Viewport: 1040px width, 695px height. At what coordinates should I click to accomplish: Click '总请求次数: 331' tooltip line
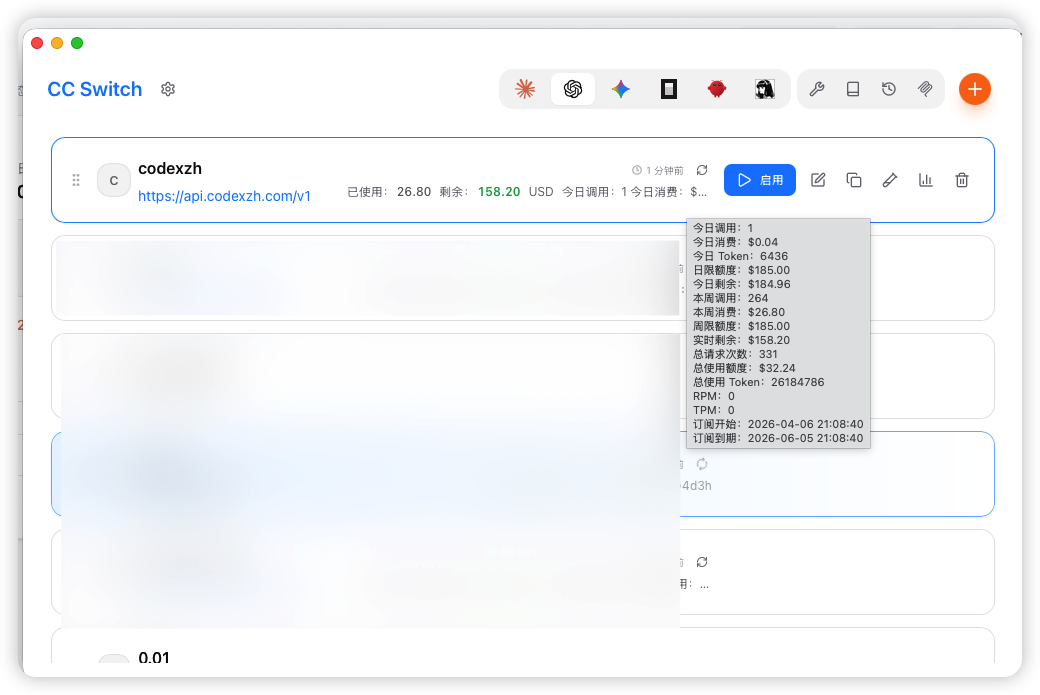(x=735, y=354)
